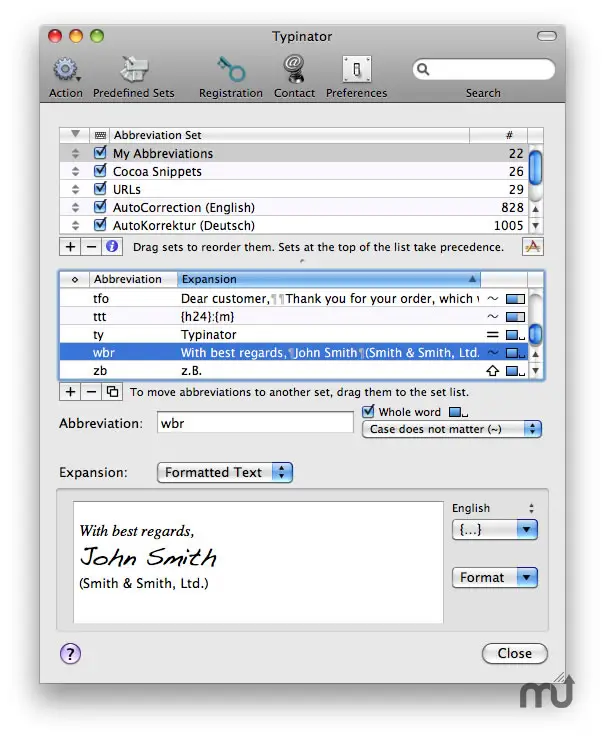Sort by the Expansion column header
This screenshot has height=738, width=605.
(329, 280)
